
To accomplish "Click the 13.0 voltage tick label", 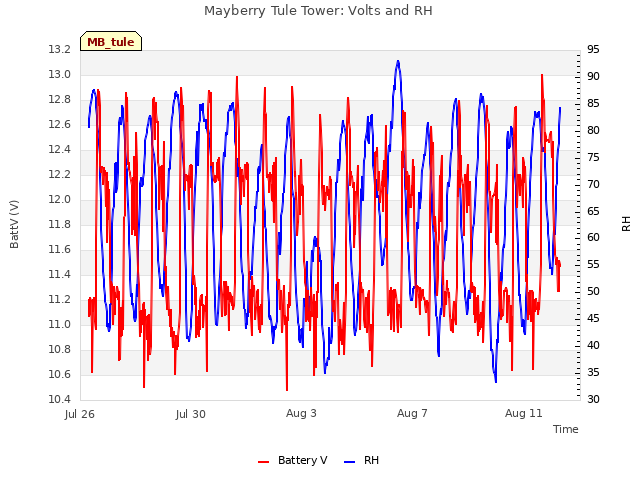I will click(60, 74).
